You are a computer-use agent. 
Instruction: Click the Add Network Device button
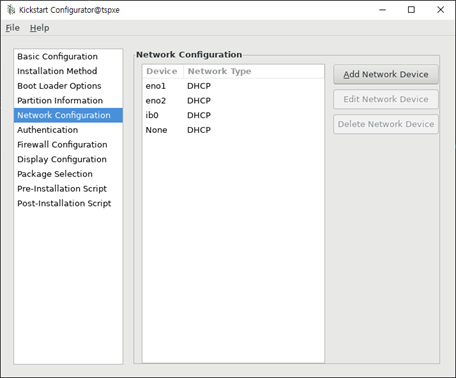(x=386, y=74)
